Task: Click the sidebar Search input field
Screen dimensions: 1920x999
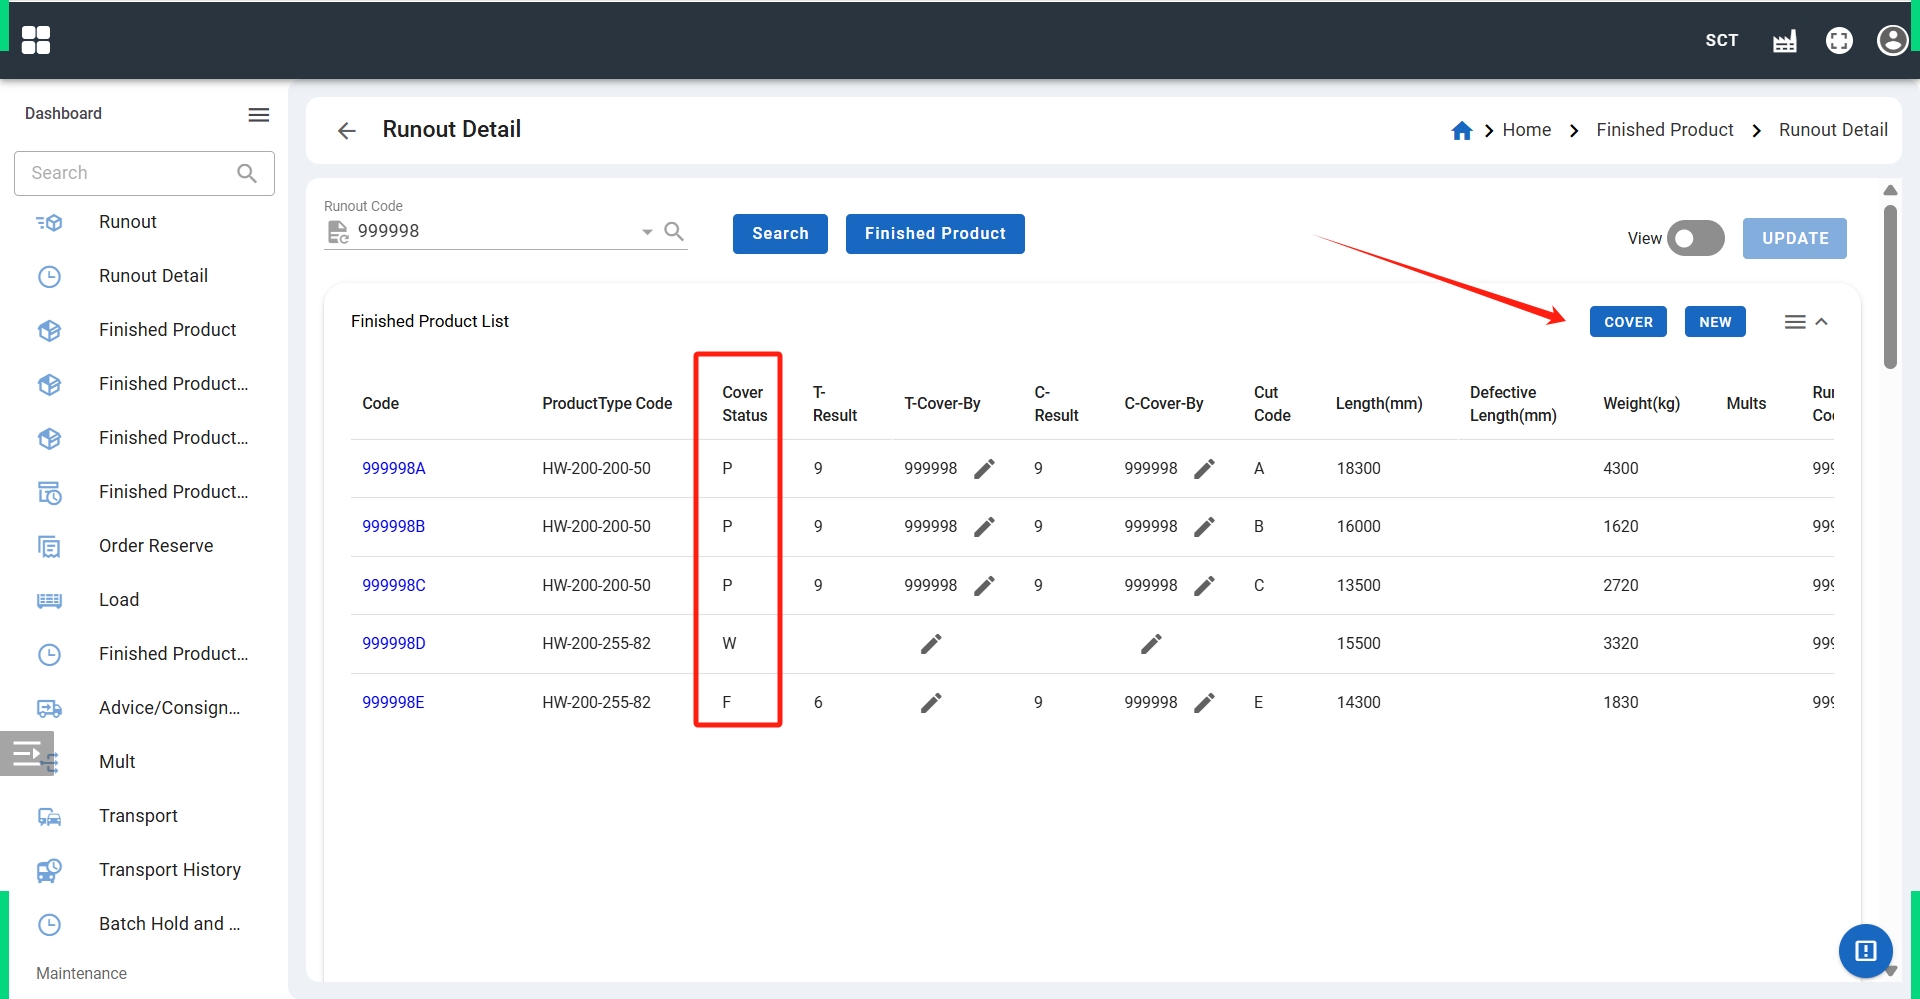Action: click(x=130, y=173)
